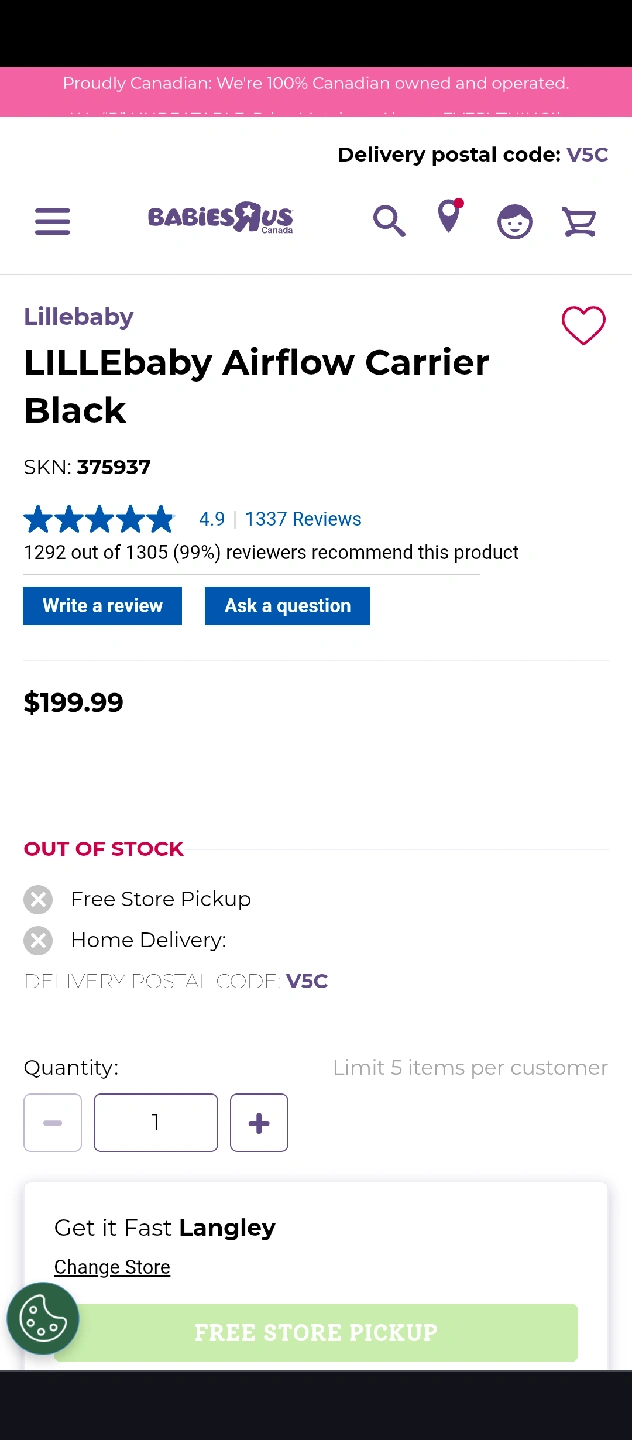The height and width of the screenshot is (1440, 632).
Task: Tap the V5C code under Home Delivery
Action: pyautogui.click(x=307, y=981)
